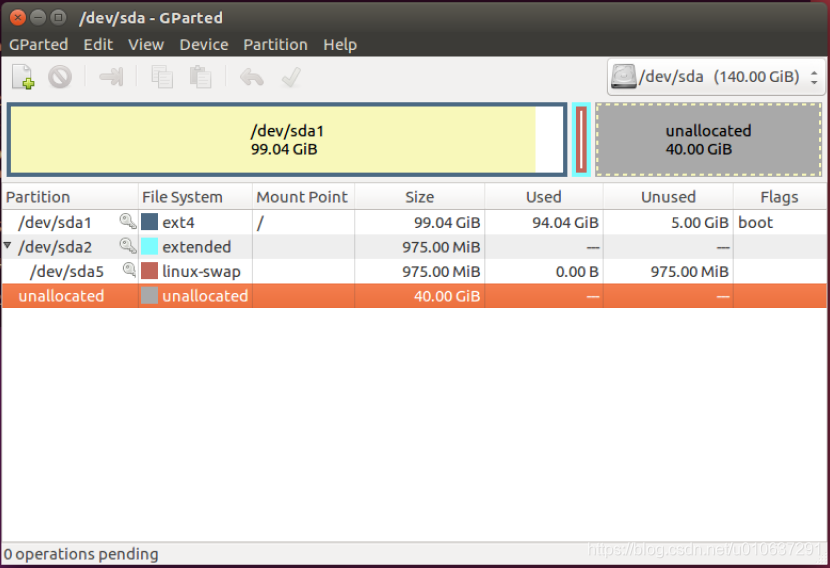Click the ext4 blue color swatch
The image size is (830, 568).
(149, 222)
